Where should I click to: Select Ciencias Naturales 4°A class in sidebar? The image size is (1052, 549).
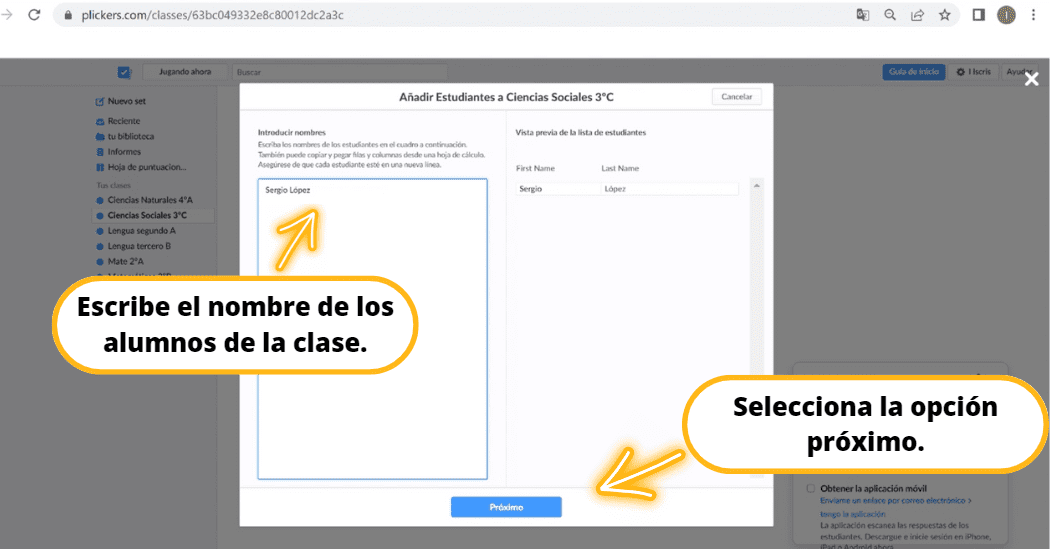pos(149,200)
